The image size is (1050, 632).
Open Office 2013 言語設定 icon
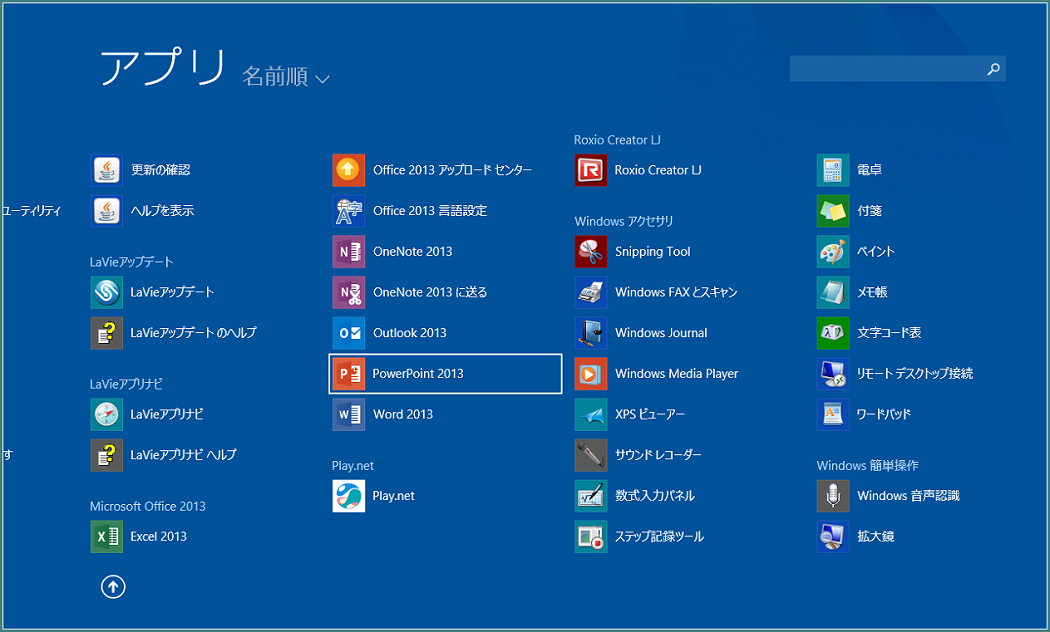tap(349, 211)
